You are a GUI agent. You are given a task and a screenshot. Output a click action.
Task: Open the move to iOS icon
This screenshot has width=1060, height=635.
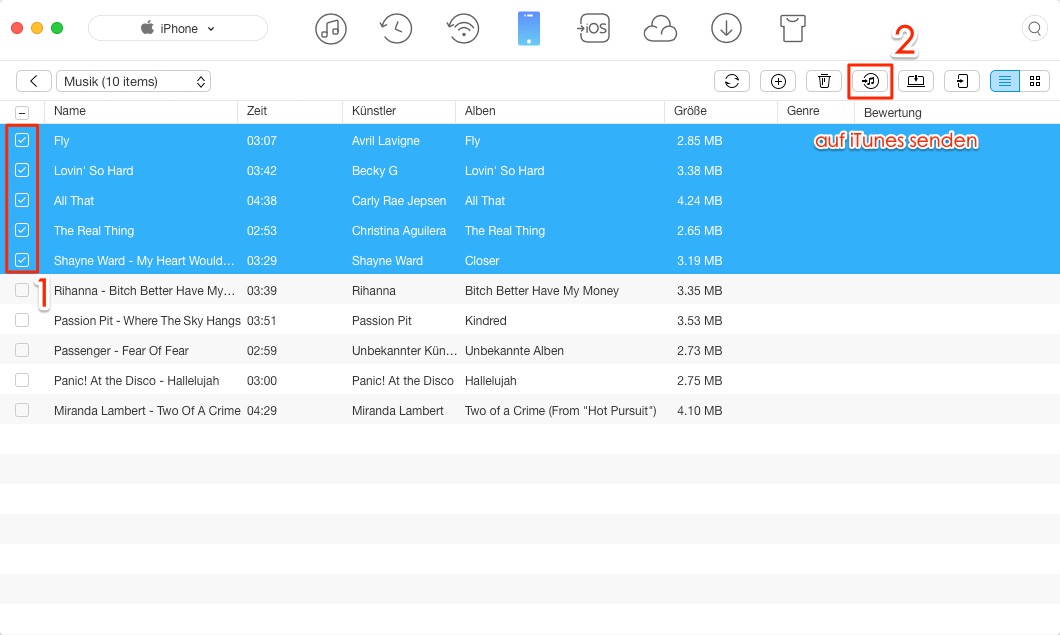593,29
